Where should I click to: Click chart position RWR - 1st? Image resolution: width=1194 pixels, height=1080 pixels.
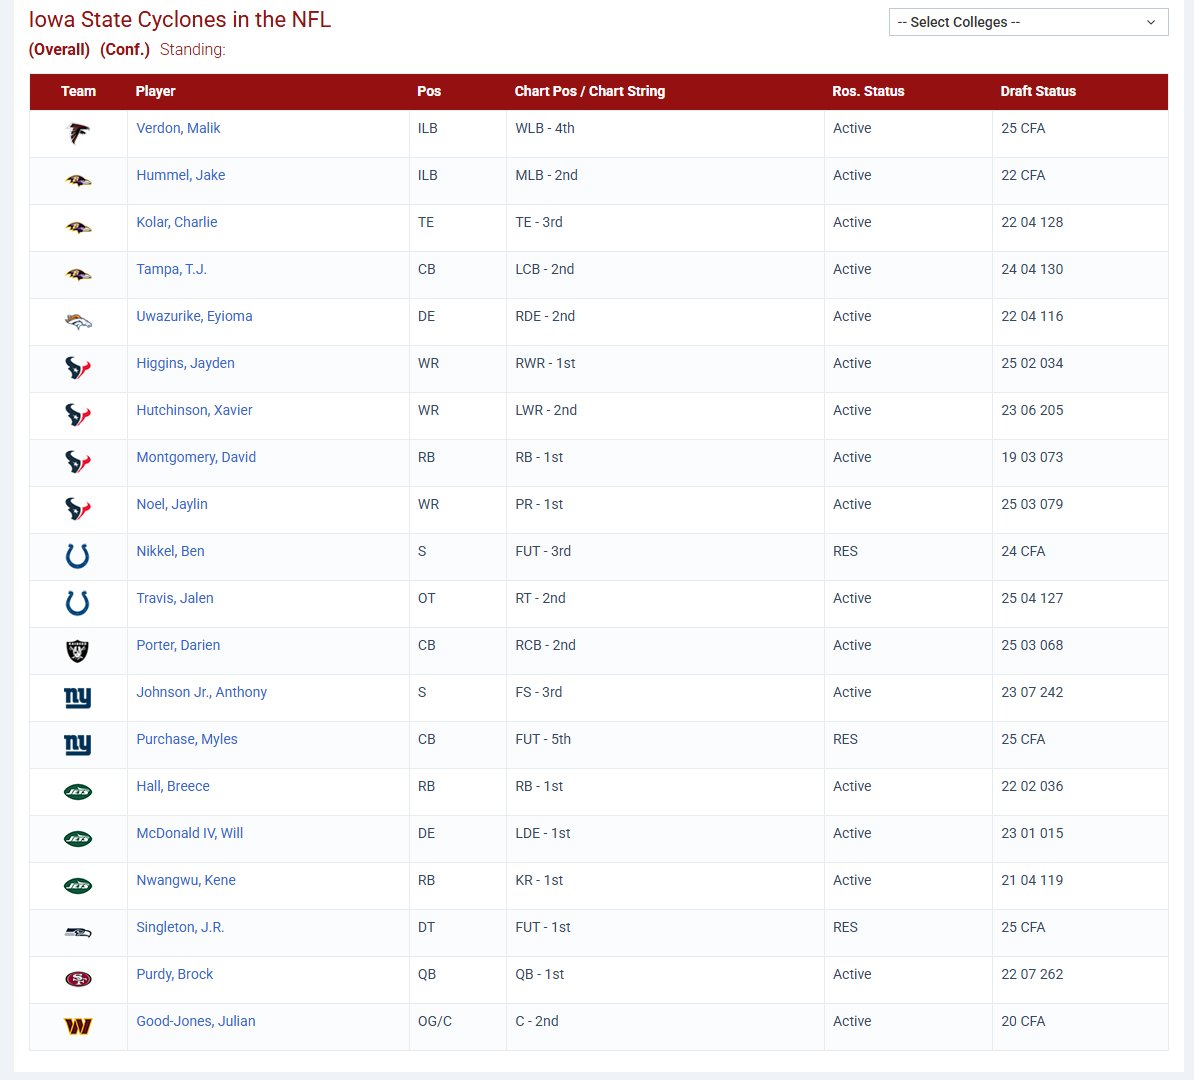(545, 363)
